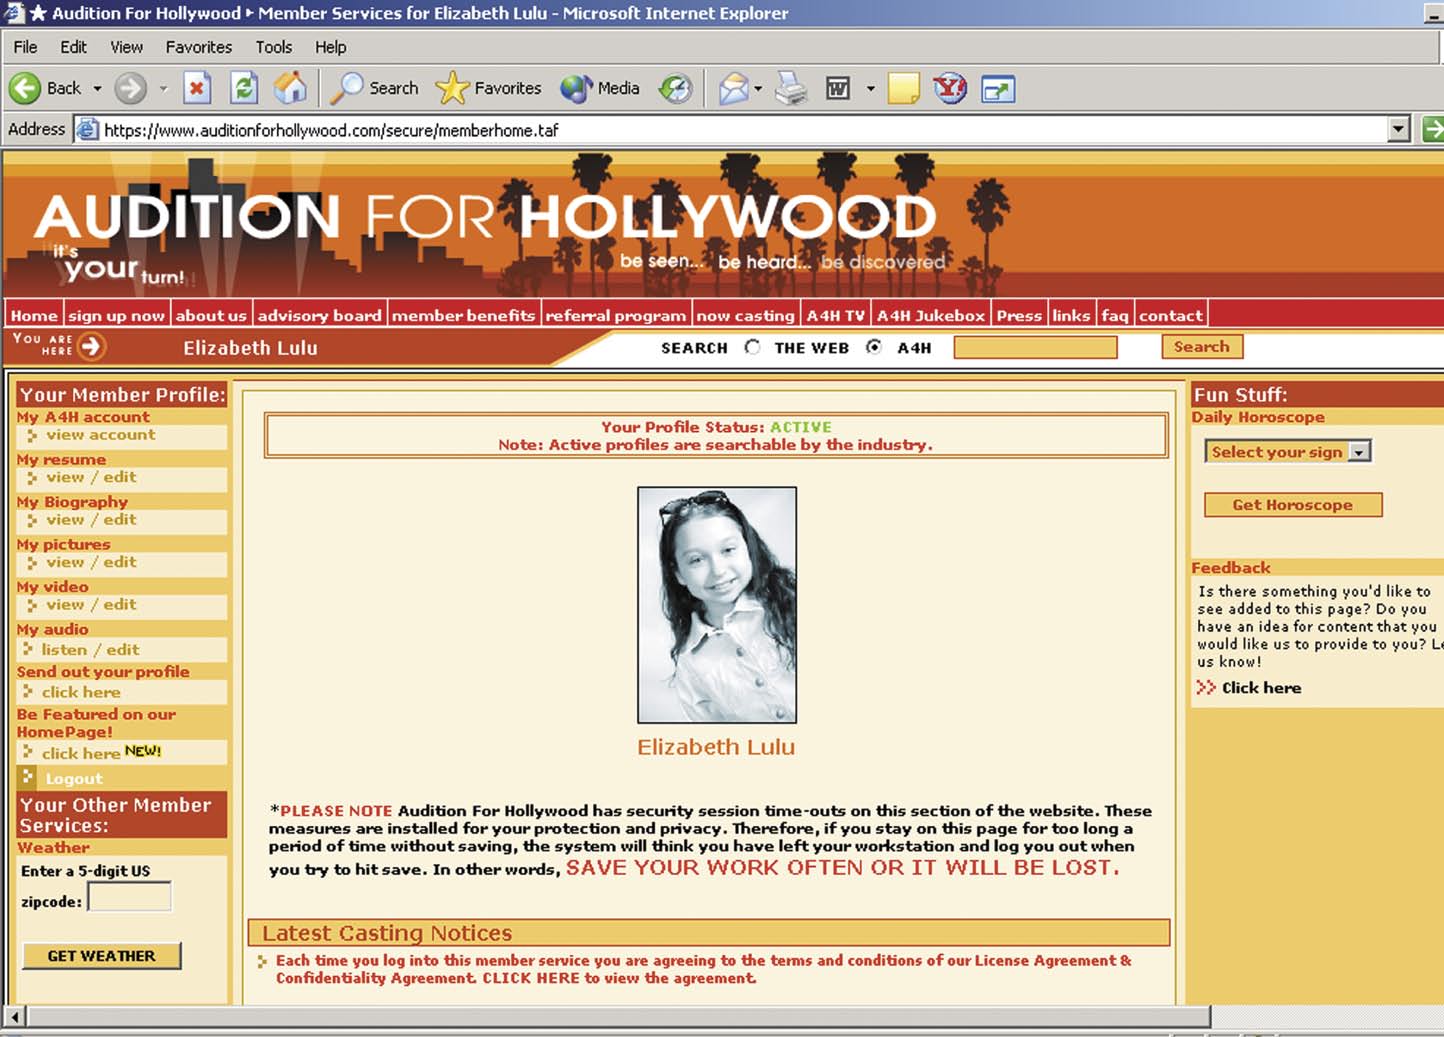Image resolution: width=1444 pixels, height=1037 pixels.
Task: Click the You Are Here arrow icon
Action: coord(91,346)
